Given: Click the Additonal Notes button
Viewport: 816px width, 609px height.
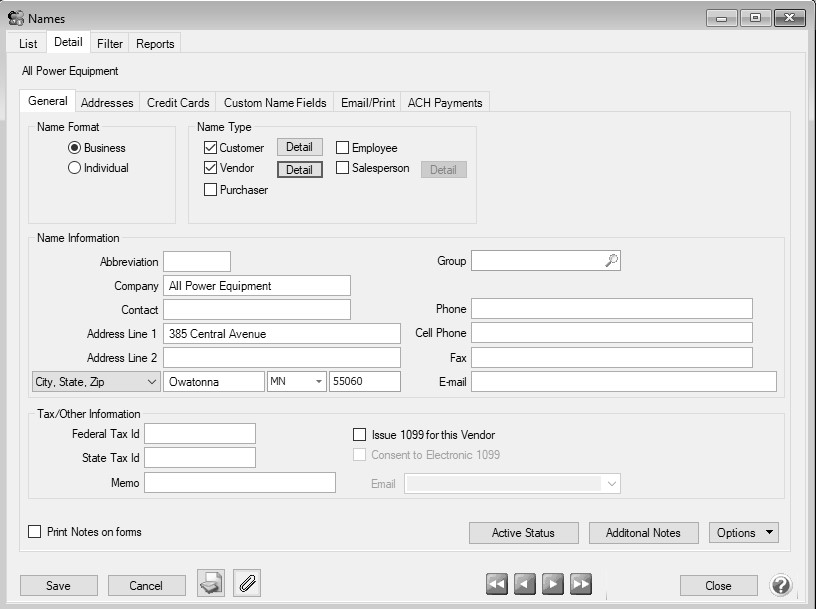Looking at the screenshot, I should pos(643,532).
